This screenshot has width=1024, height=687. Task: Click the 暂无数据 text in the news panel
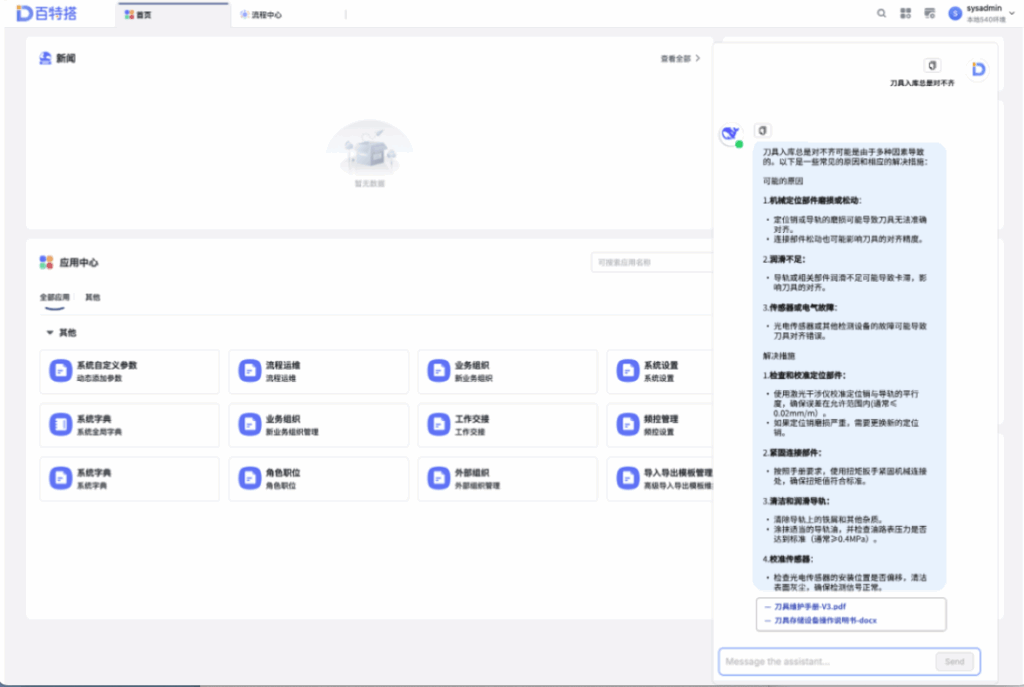click(370, 184)
